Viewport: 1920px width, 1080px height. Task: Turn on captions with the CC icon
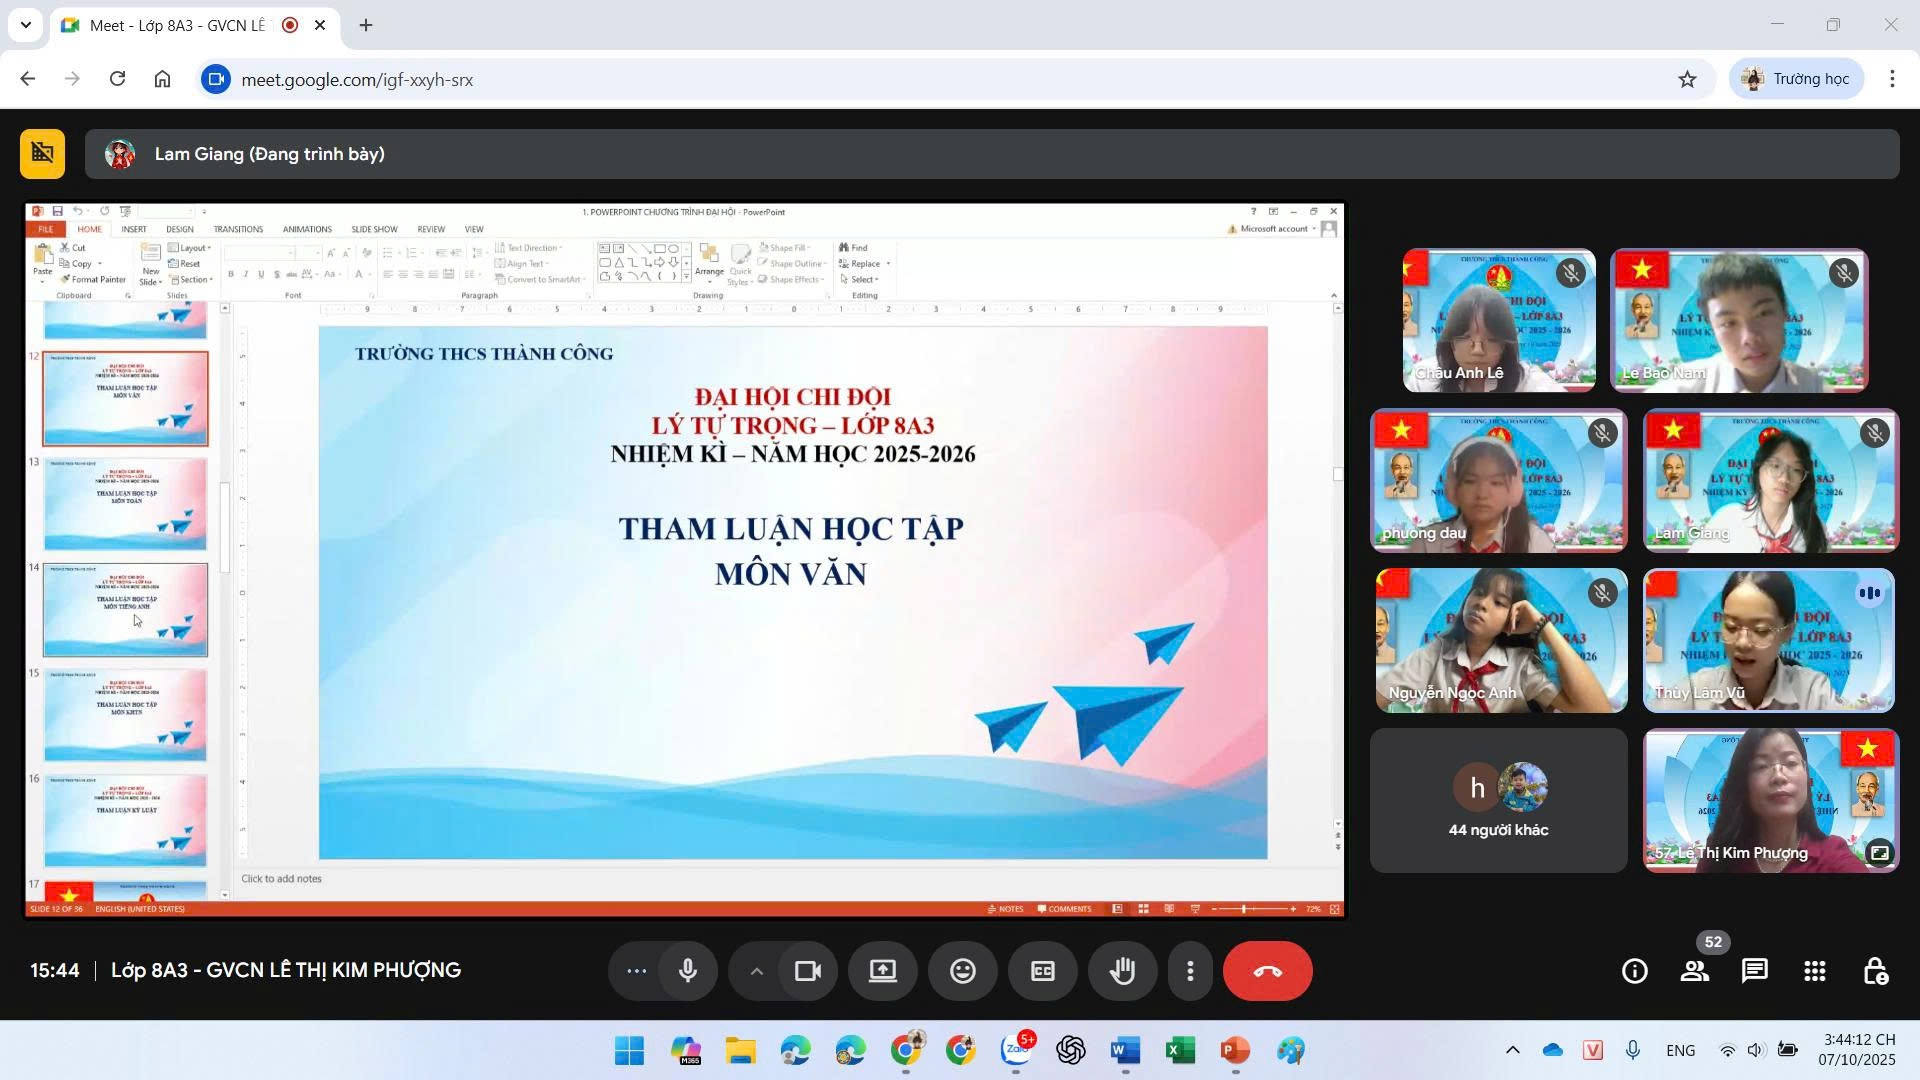pyautogui.click(x=1042, y=970)
